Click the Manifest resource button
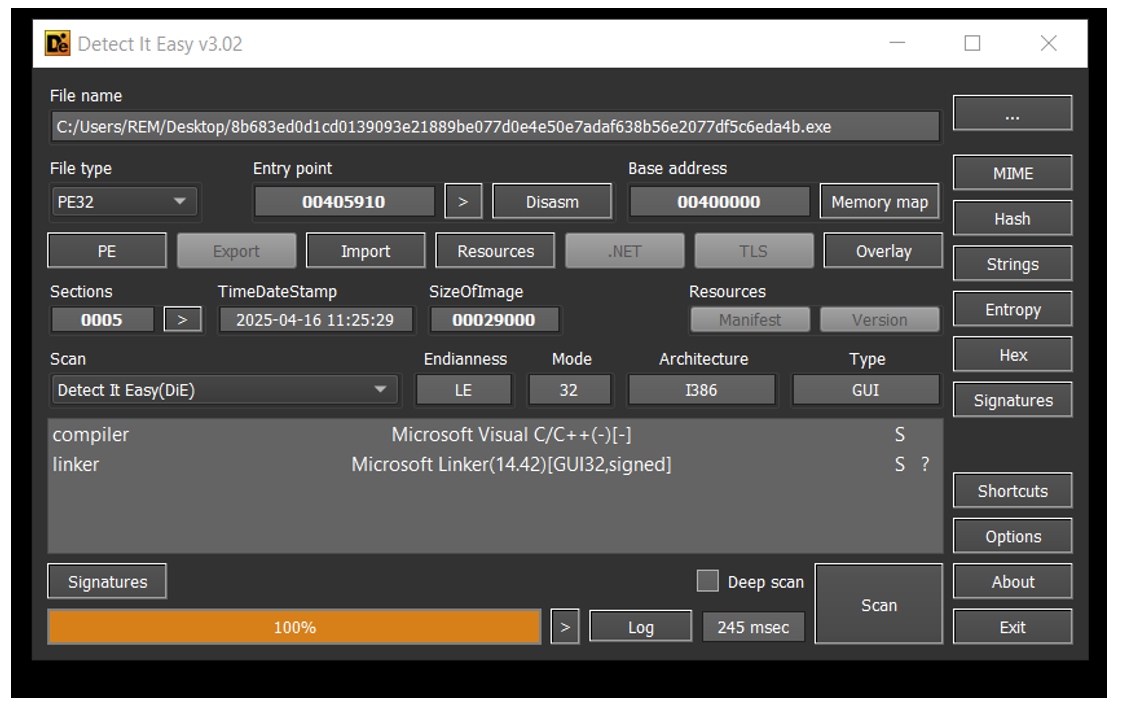The height and width of the screenshot is (716, 1129). coord(750,320)
